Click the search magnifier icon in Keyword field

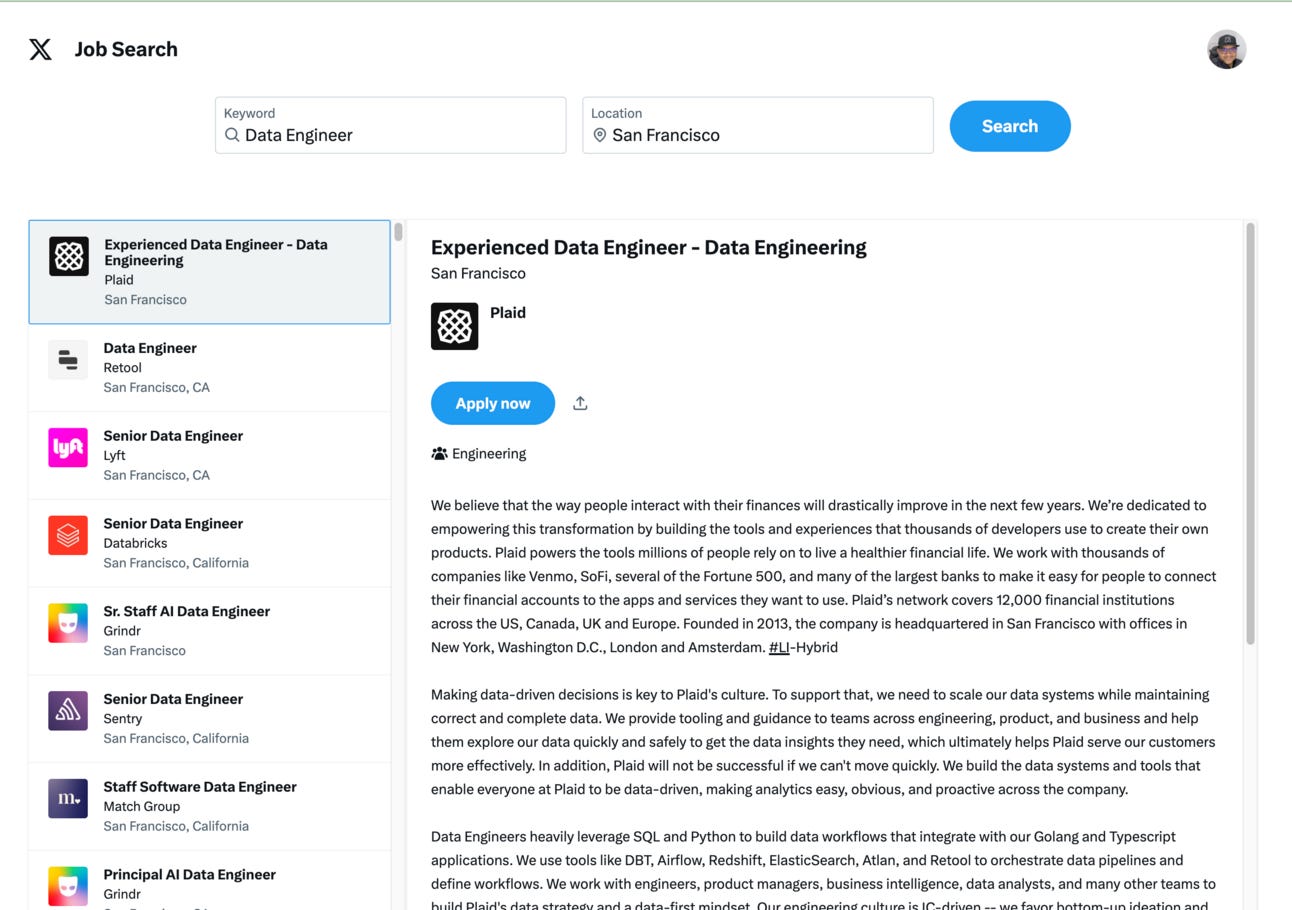click(x=232, y=135)
